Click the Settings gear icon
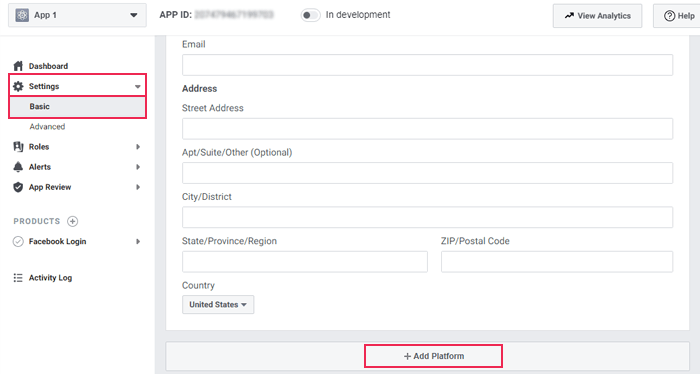Screen dimensions: 700x374 click(18, 86)
